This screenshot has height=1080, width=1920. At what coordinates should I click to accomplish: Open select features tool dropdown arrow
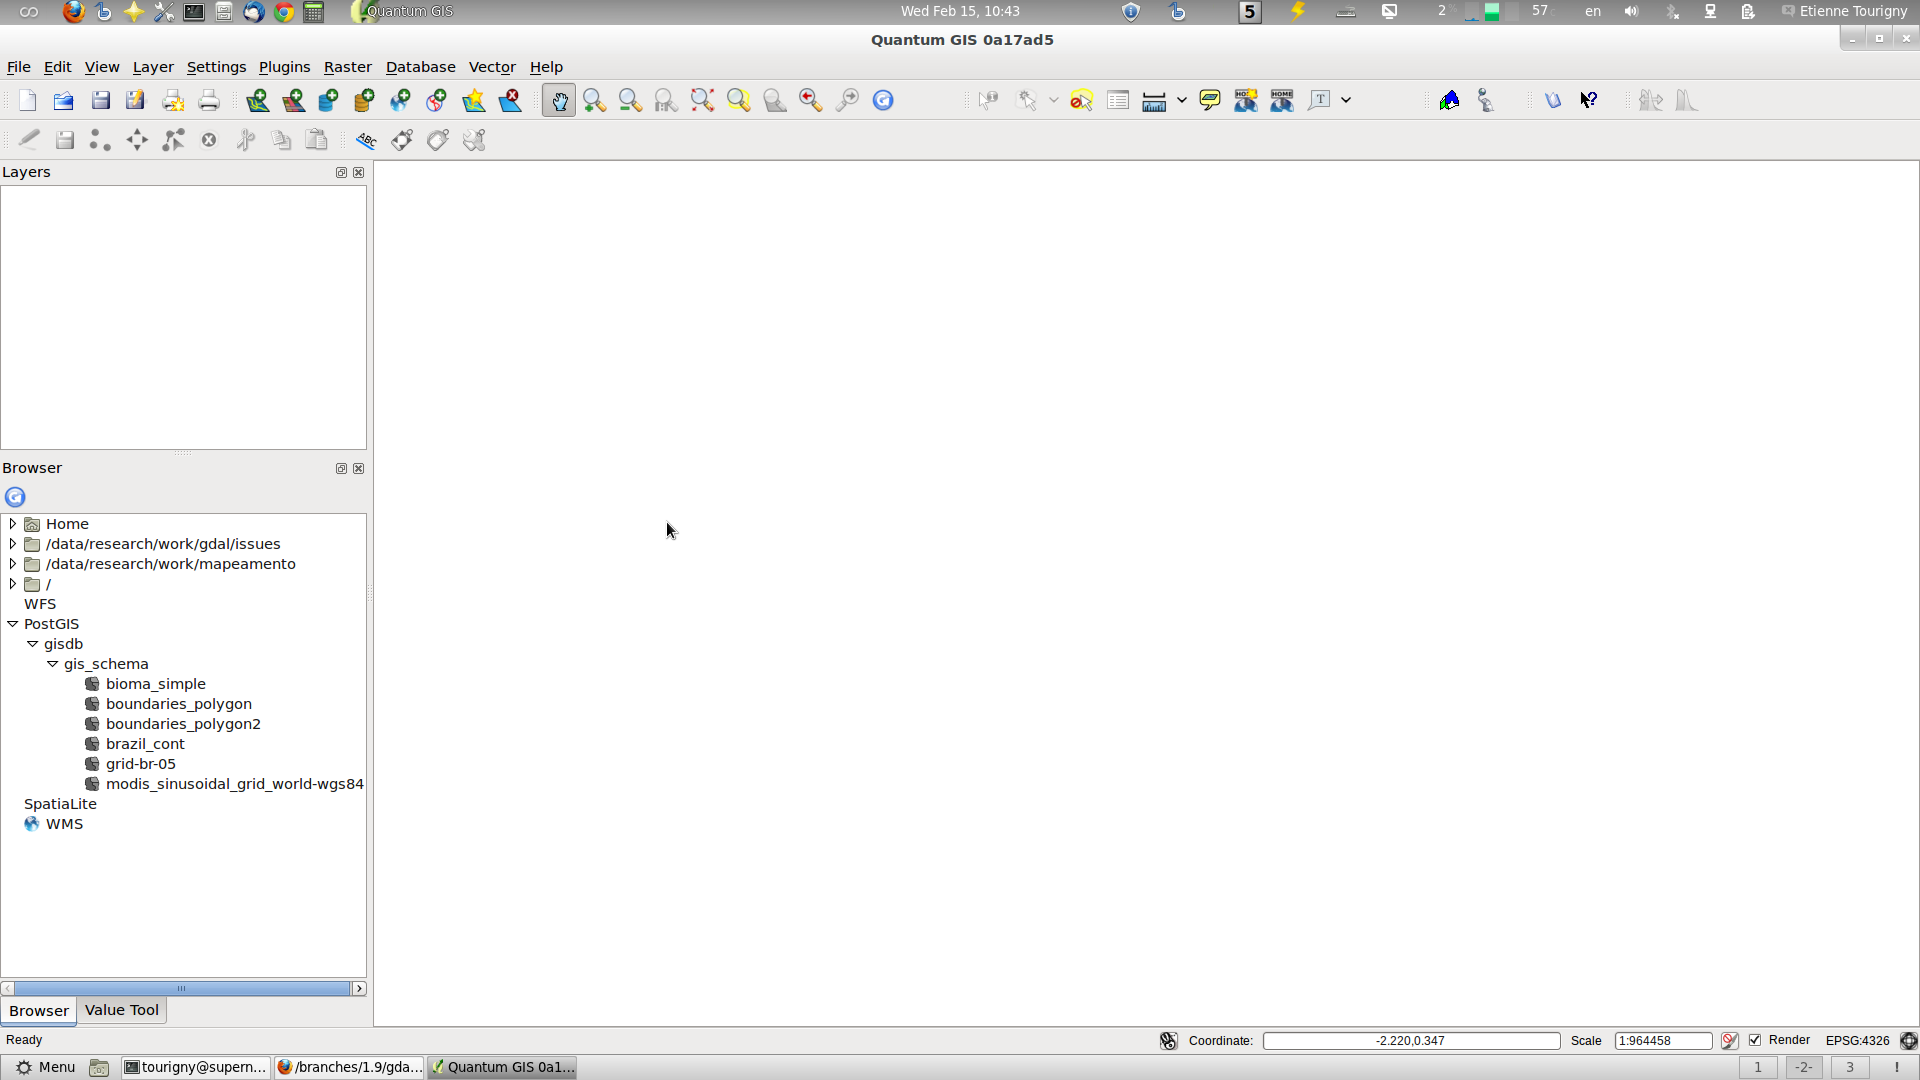tap(1053, 100)
